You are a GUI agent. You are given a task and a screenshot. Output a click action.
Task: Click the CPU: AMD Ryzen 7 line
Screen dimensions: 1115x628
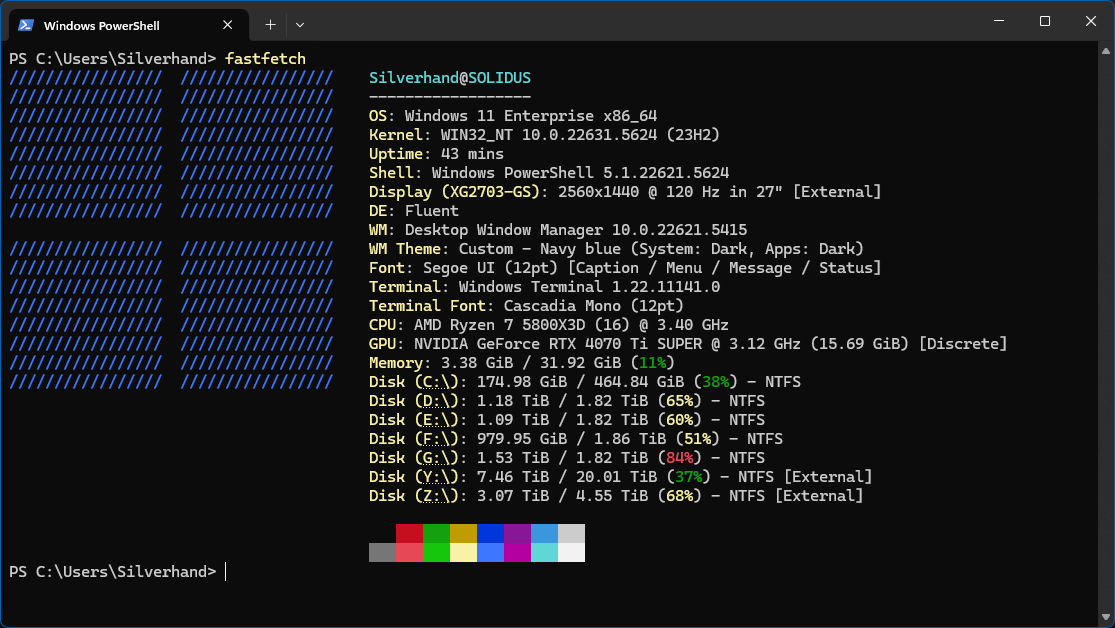(x=549, y=325)
